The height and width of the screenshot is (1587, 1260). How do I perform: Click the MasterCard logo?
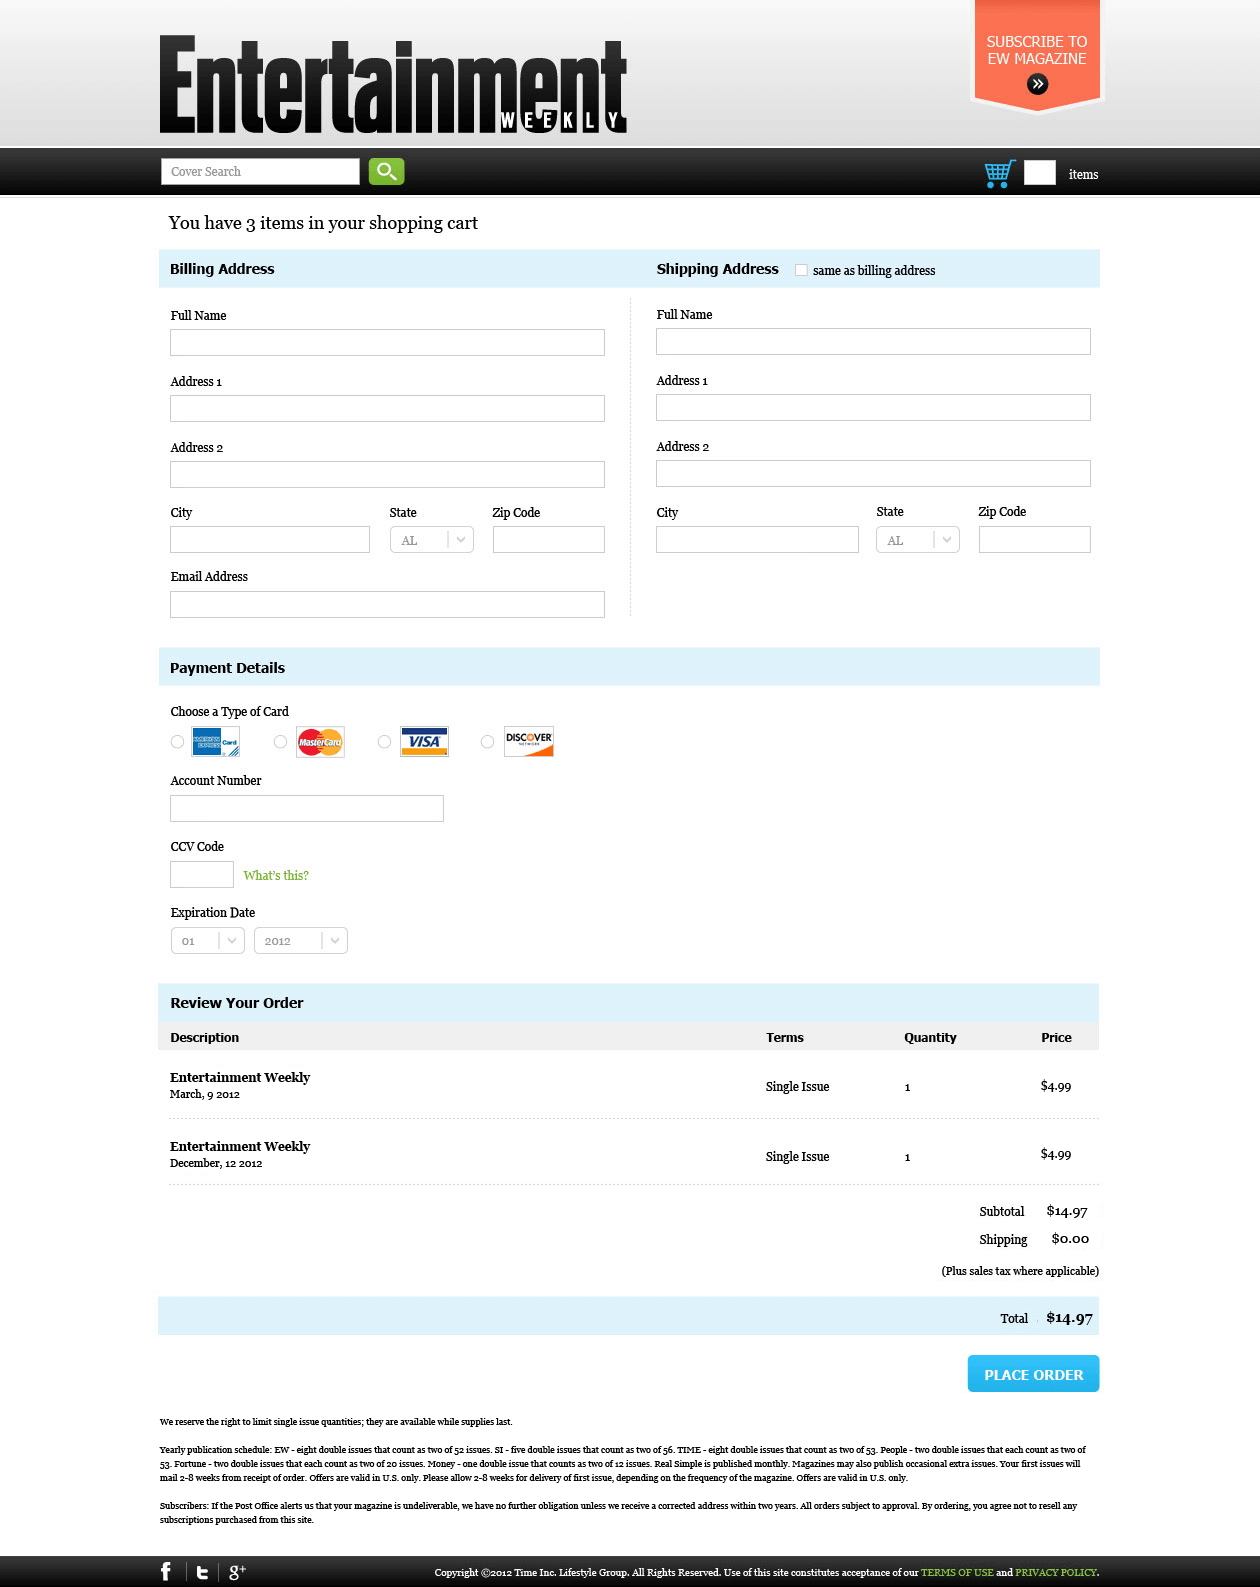point(320,742)
